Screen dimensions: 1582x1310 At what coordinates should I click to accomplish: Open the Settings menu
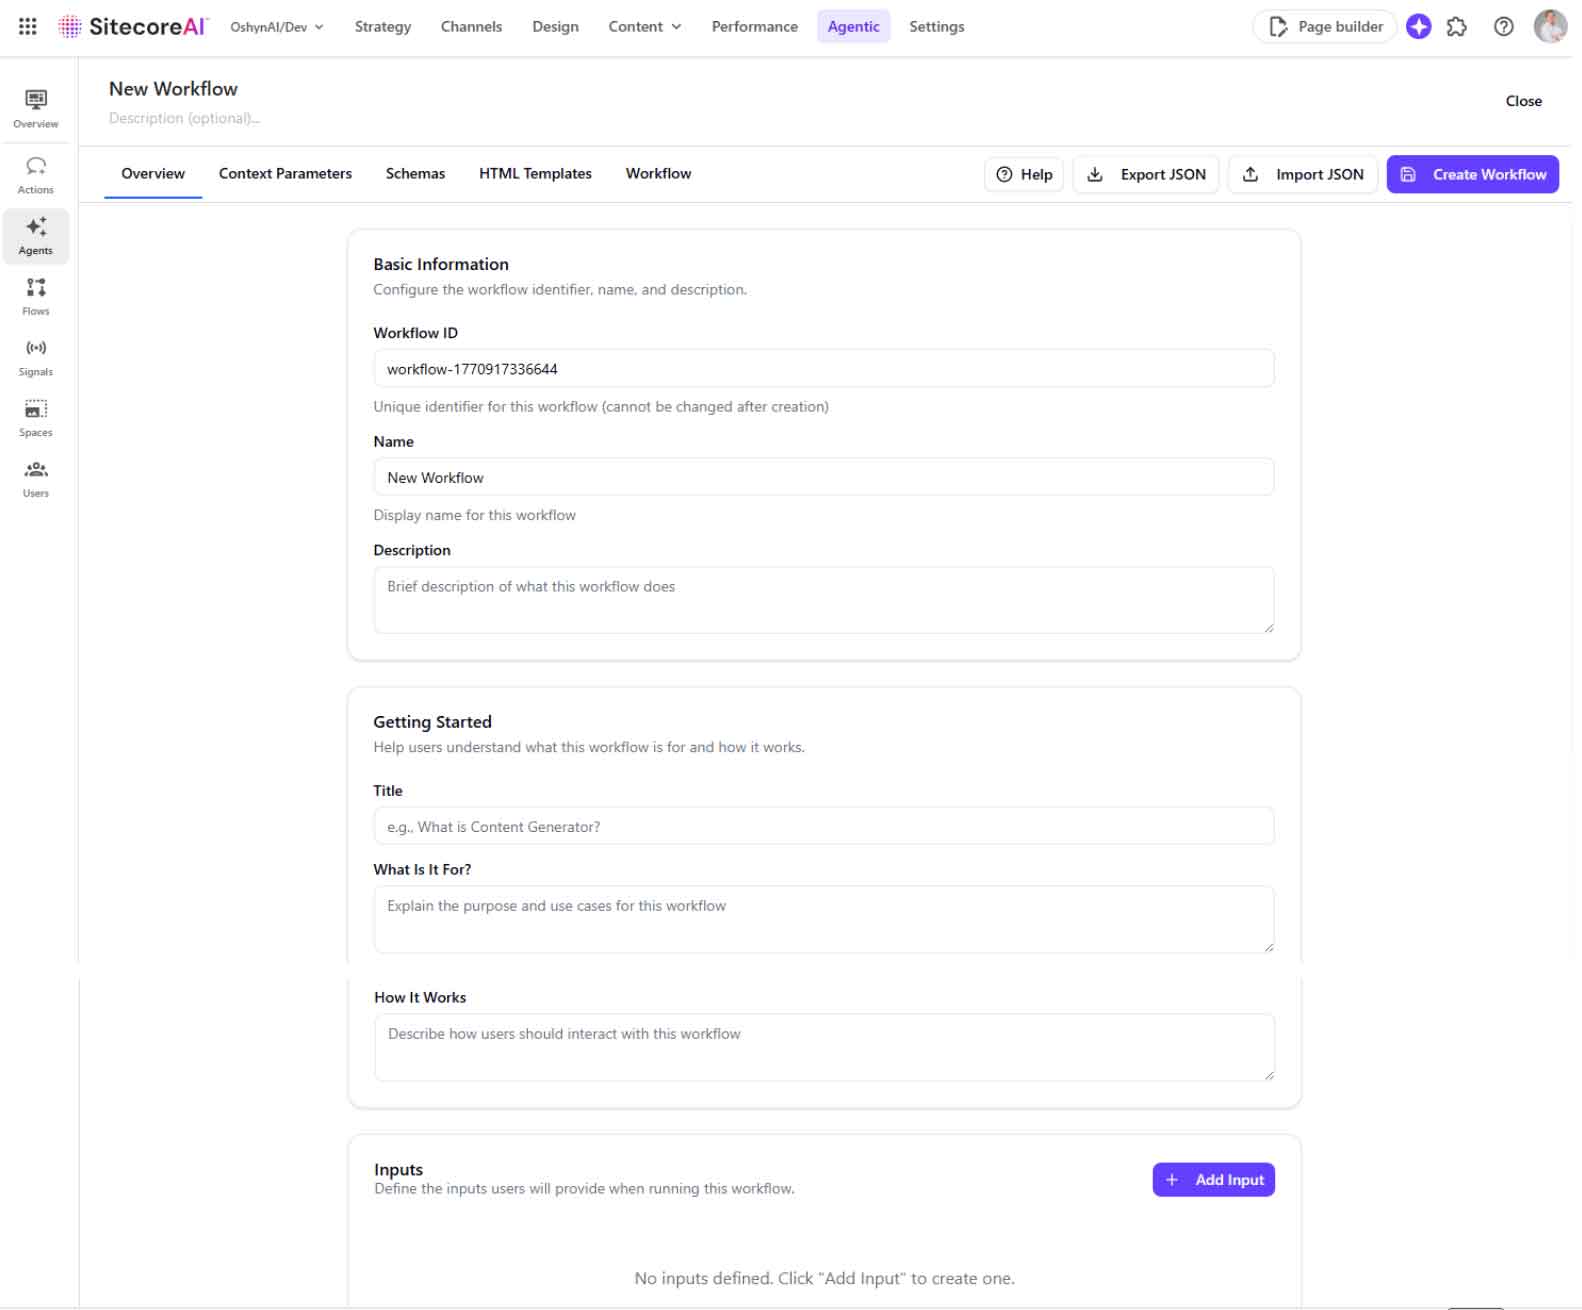click(937, 27)
